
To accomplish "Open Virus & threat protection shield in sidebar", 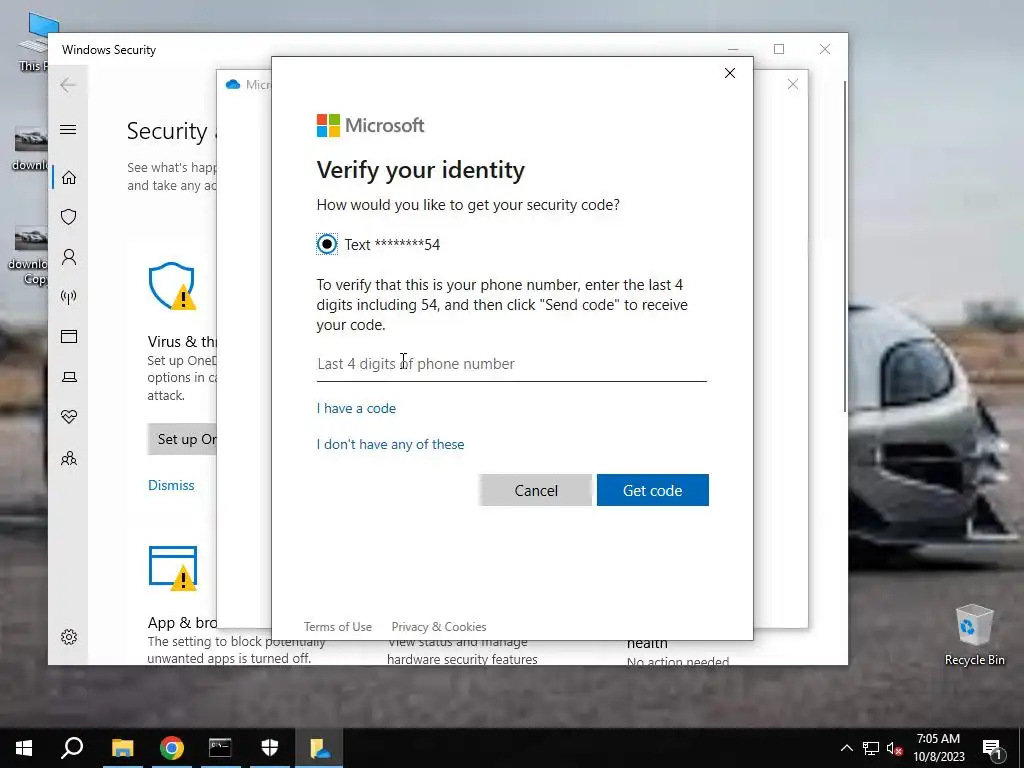I will [69, 217].
